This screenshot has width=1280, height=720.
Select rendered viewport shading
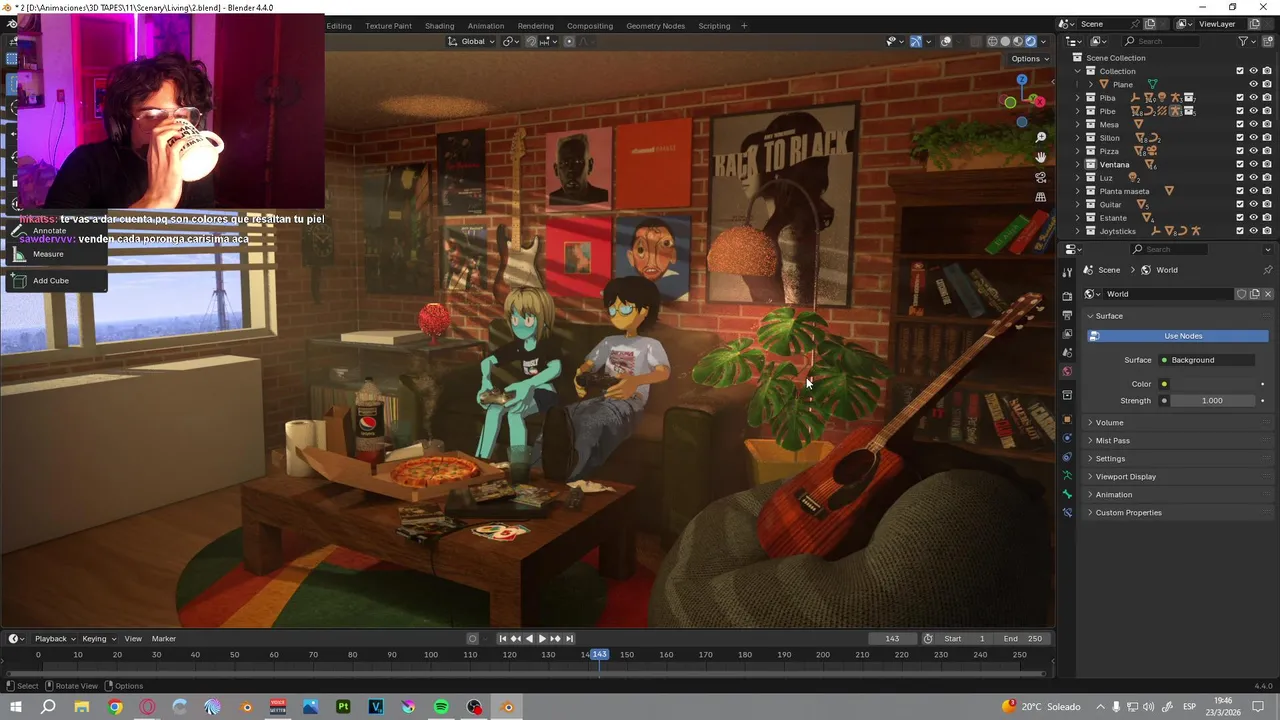[x=1031, y=41]
